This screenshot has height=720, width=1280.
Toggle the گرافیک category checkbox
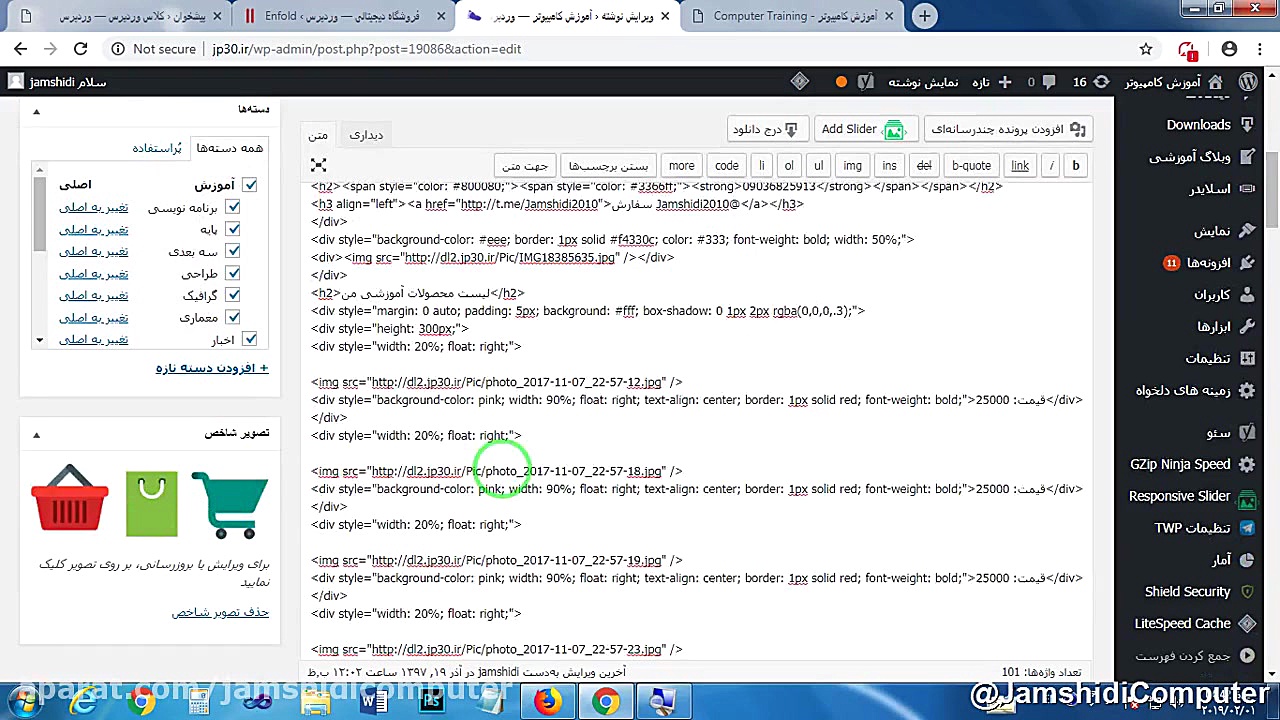[x=232, y=295]
